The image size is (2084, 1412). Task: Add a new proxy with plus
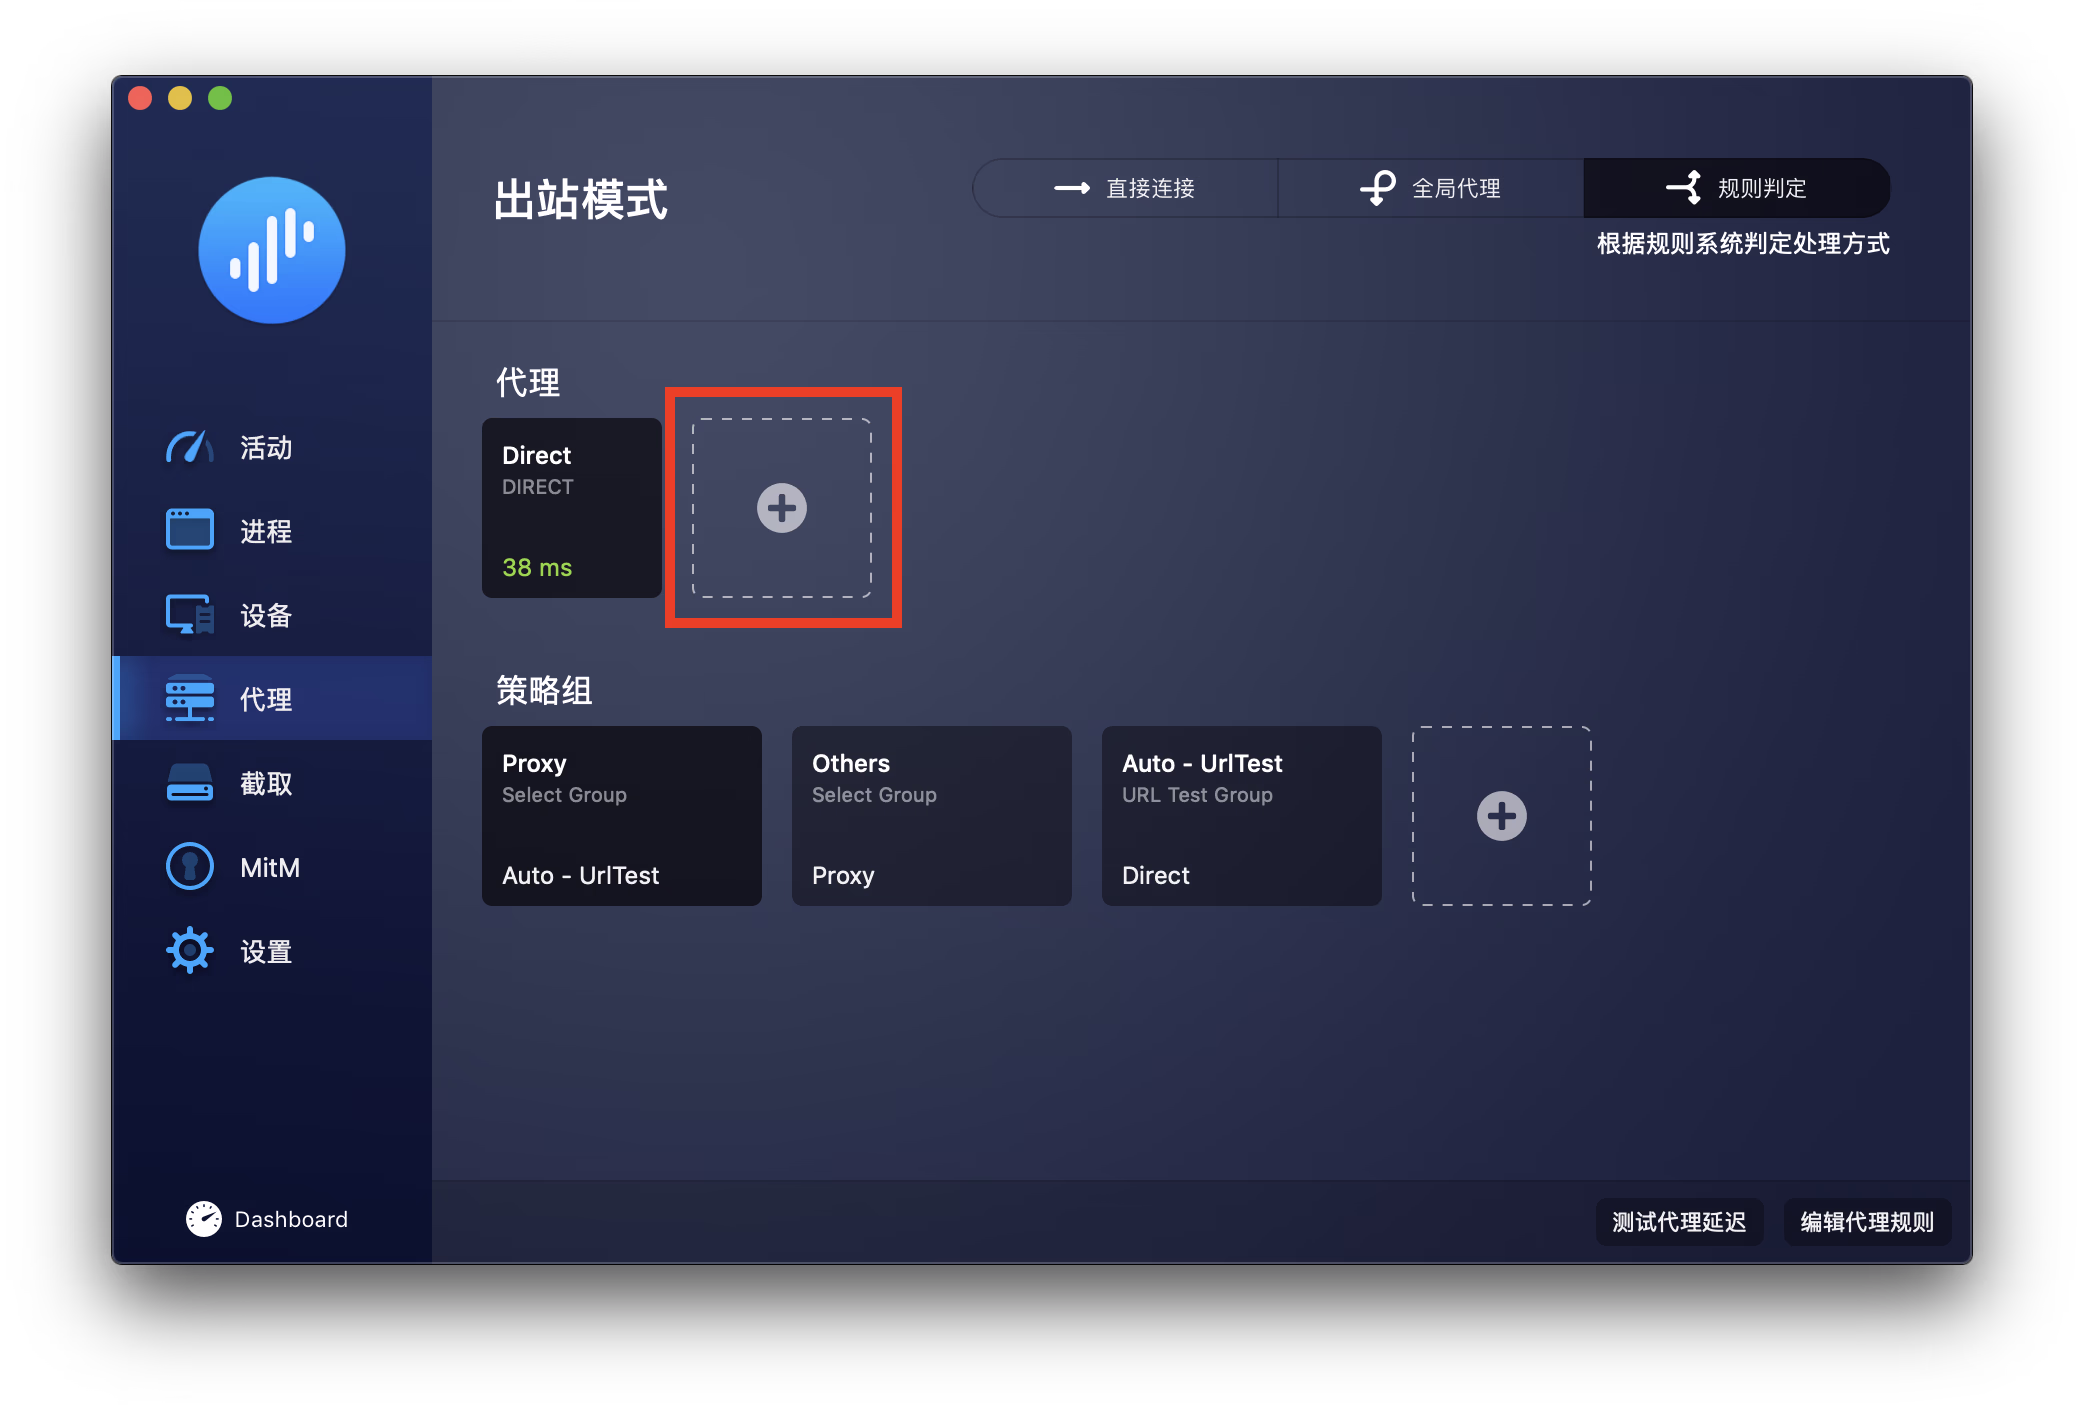pos(782,508)
